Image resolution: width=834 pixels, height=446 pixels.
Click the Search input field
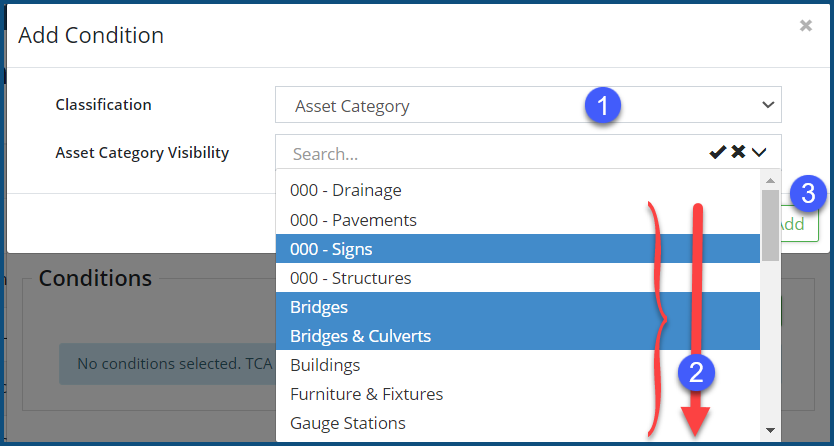click(x=490, y=154)
